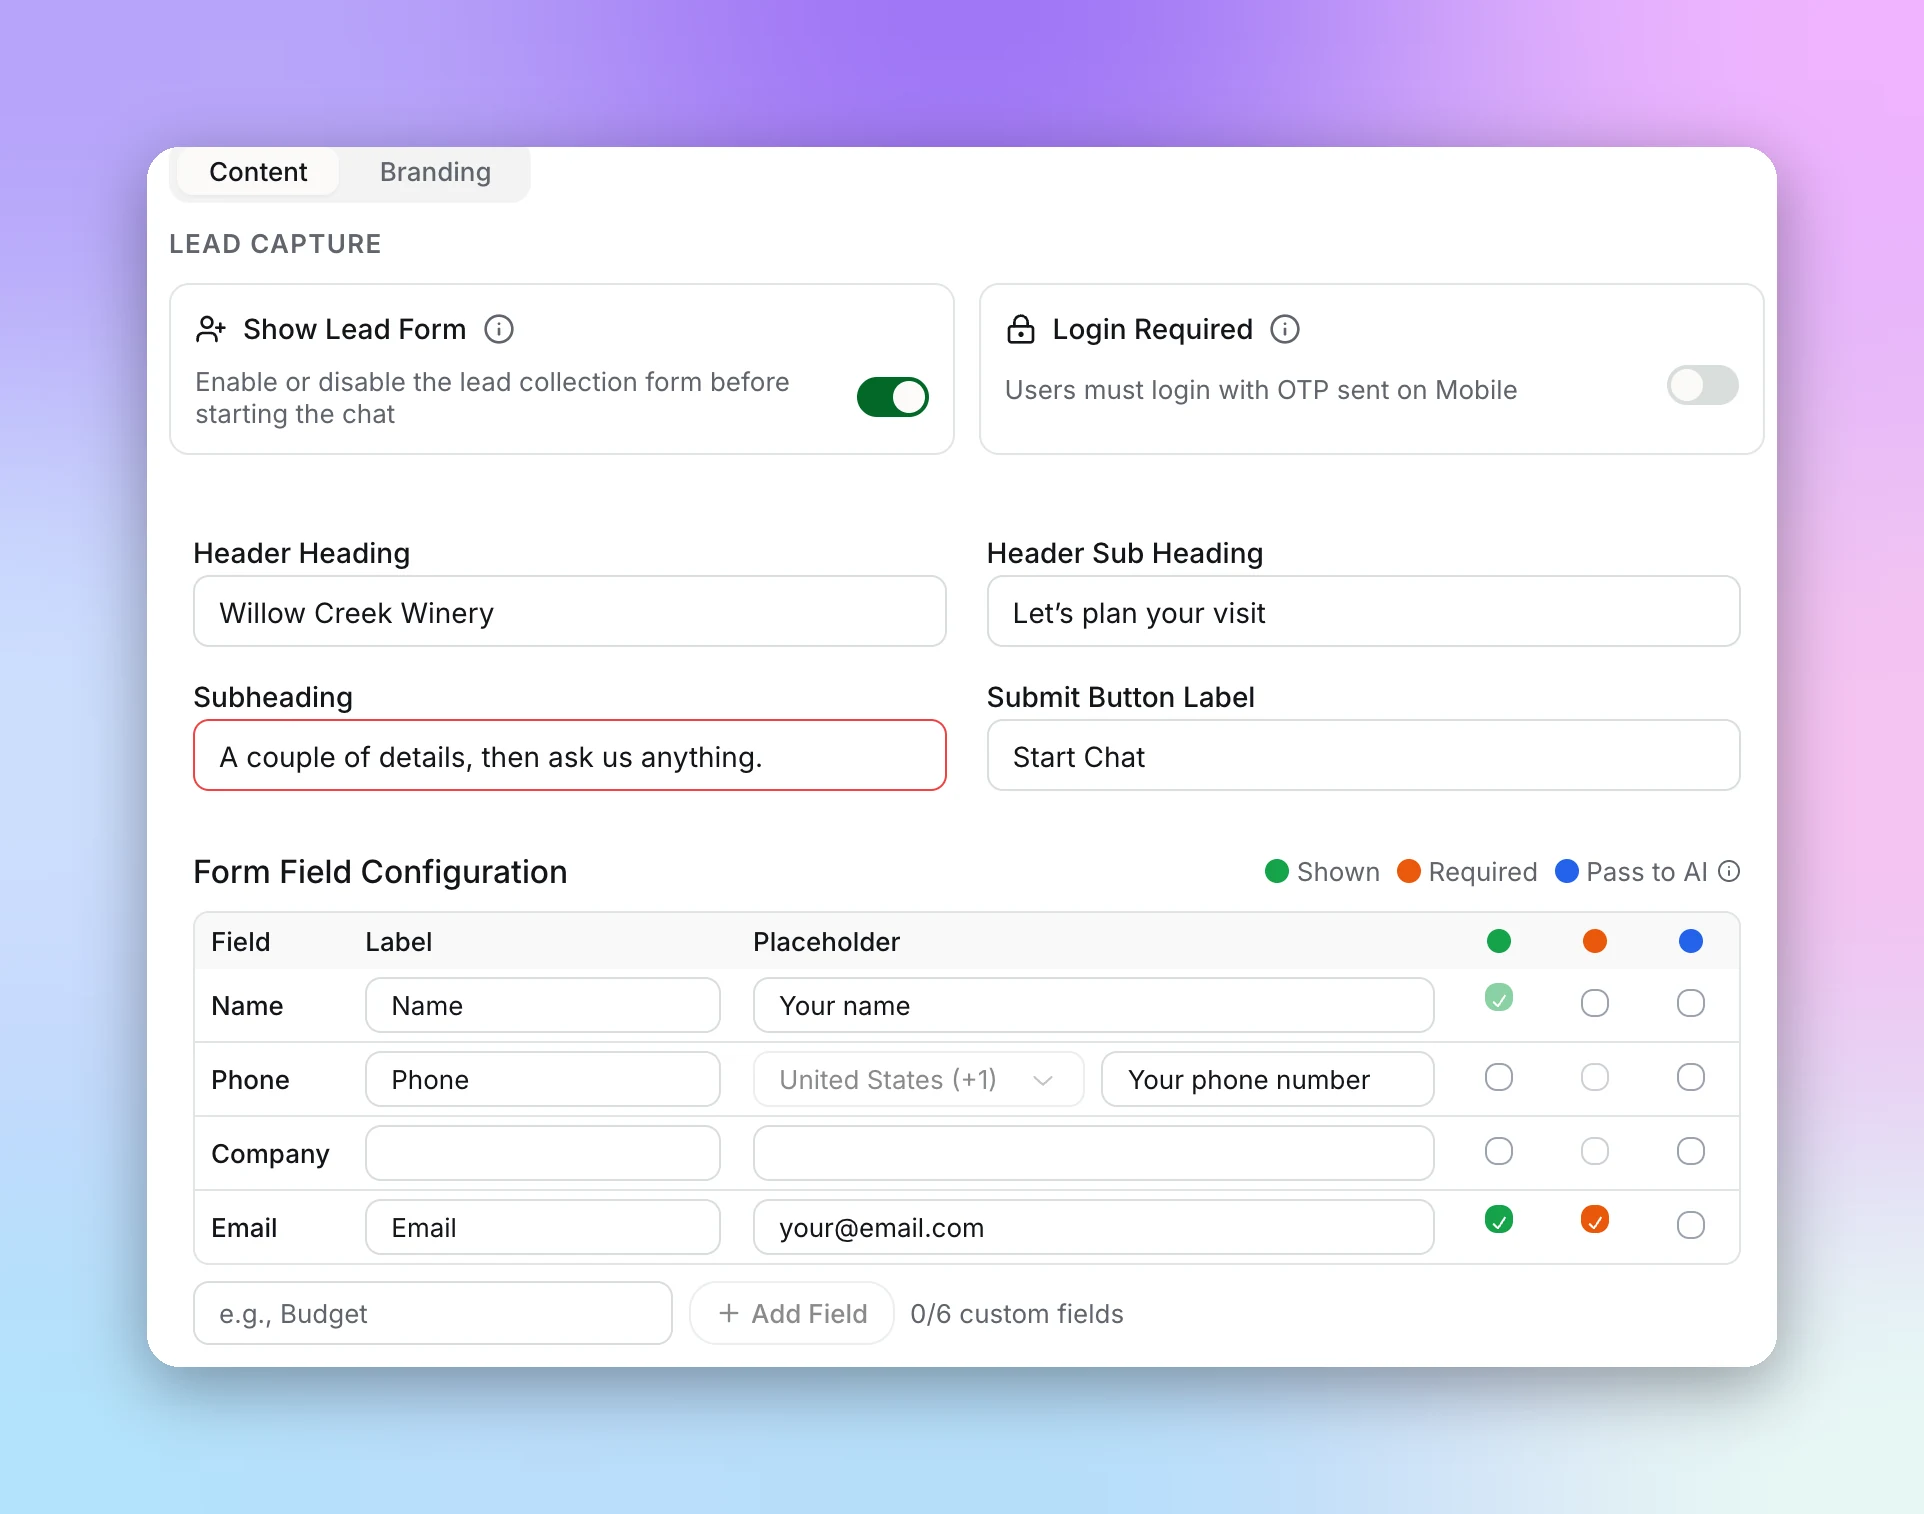Screen dimensions: 1924x1514
Task: Click the empty Company placeholder input
Action: click(1094, 1153)
